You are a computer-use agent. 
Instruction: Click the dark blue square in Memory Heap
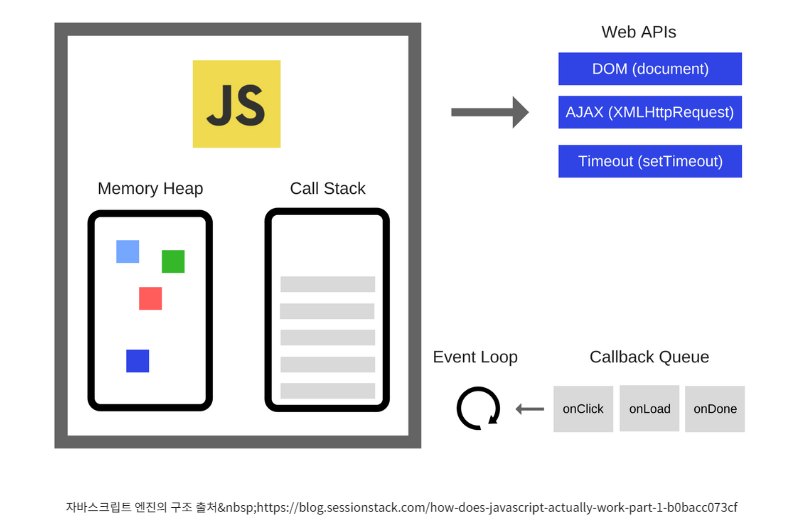pos(137,361)
